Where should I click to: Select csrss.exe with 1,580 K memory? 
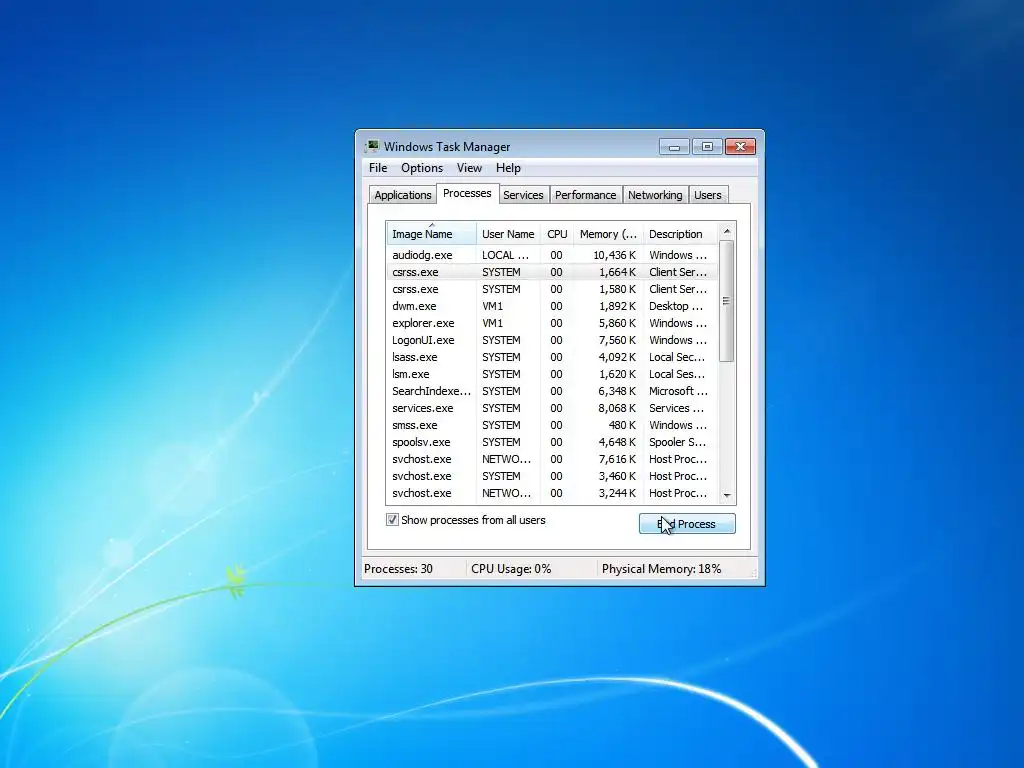(552, 289)
